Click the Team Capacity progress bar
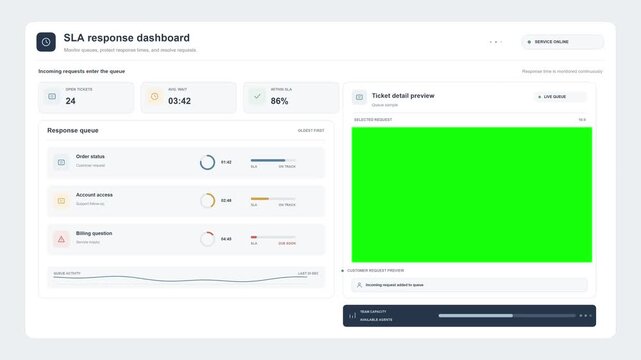641x360 pixels. tap(507, 315)
